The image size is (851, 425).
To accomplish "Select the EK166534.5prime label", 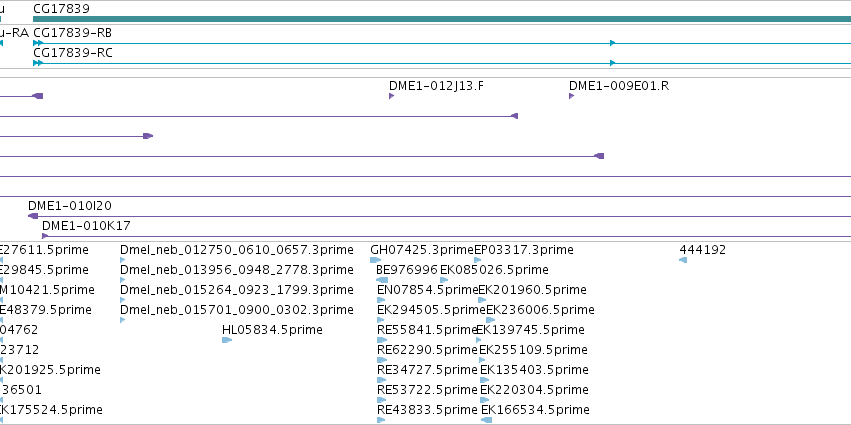I will (x=536, y=410).
